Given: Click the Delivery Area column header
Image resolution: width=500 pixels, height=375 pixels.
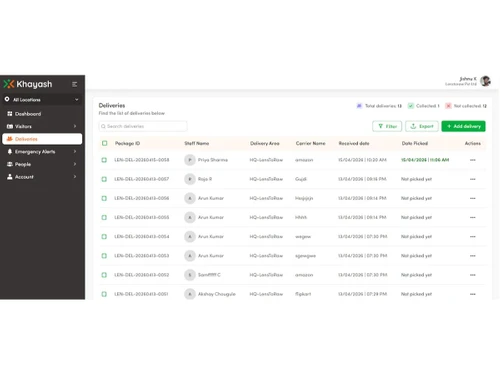Looking at the screenshot, I should coord(265,143).
